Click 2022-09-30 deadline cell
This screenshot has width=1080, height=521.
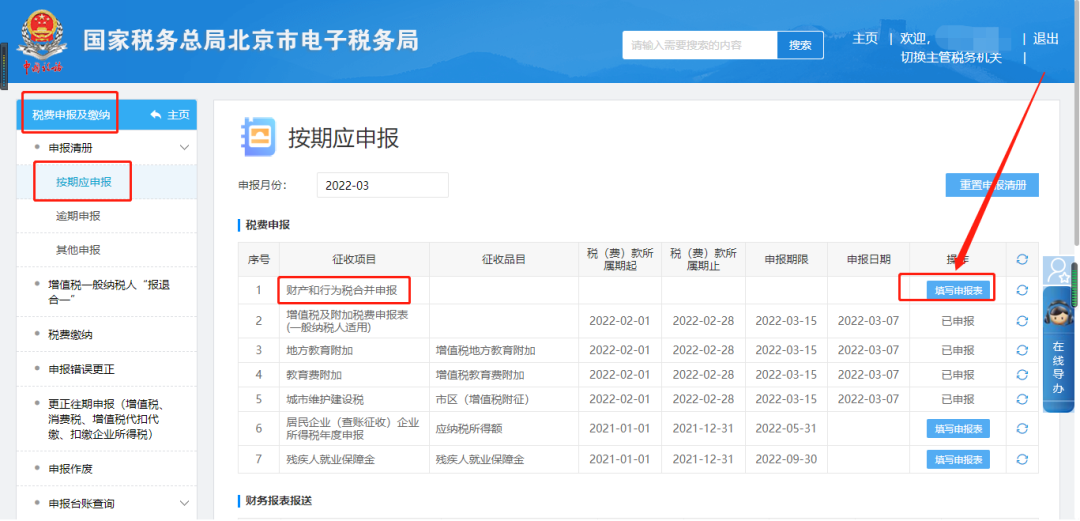(786, 459)
